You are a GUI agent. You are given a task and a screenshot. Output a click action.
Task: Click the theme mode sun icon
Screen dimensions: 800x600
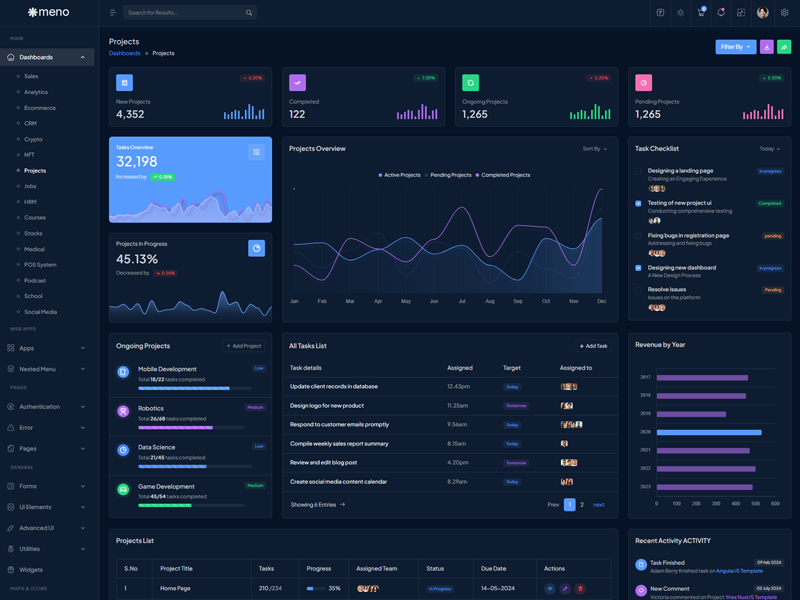tap(680, 13)
